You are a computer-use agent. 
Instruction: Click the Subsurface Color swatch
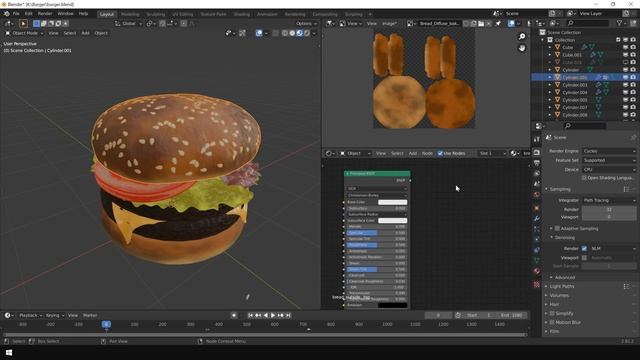[x=392, y=220]
